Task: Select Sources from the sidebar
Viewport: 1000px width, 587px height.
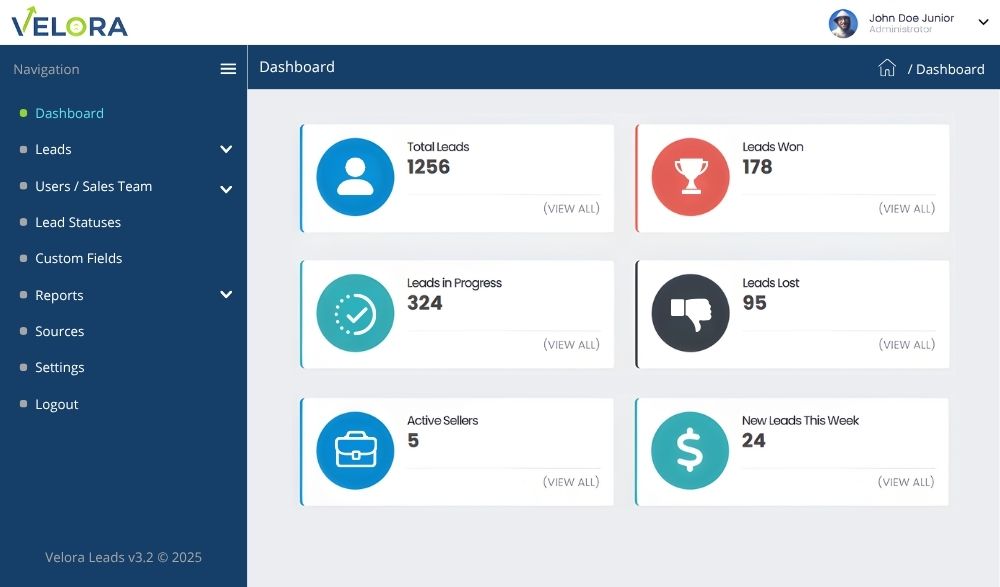Action: coord(59,331)
